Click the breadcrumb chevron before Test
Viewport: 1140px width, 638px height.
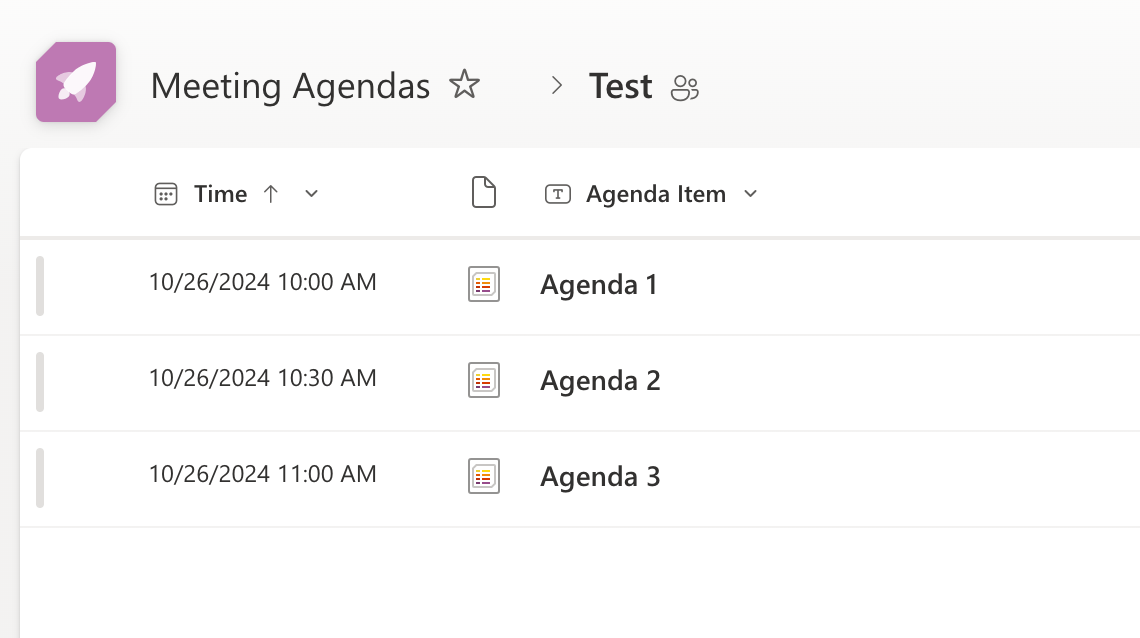[x=557, y=86]
